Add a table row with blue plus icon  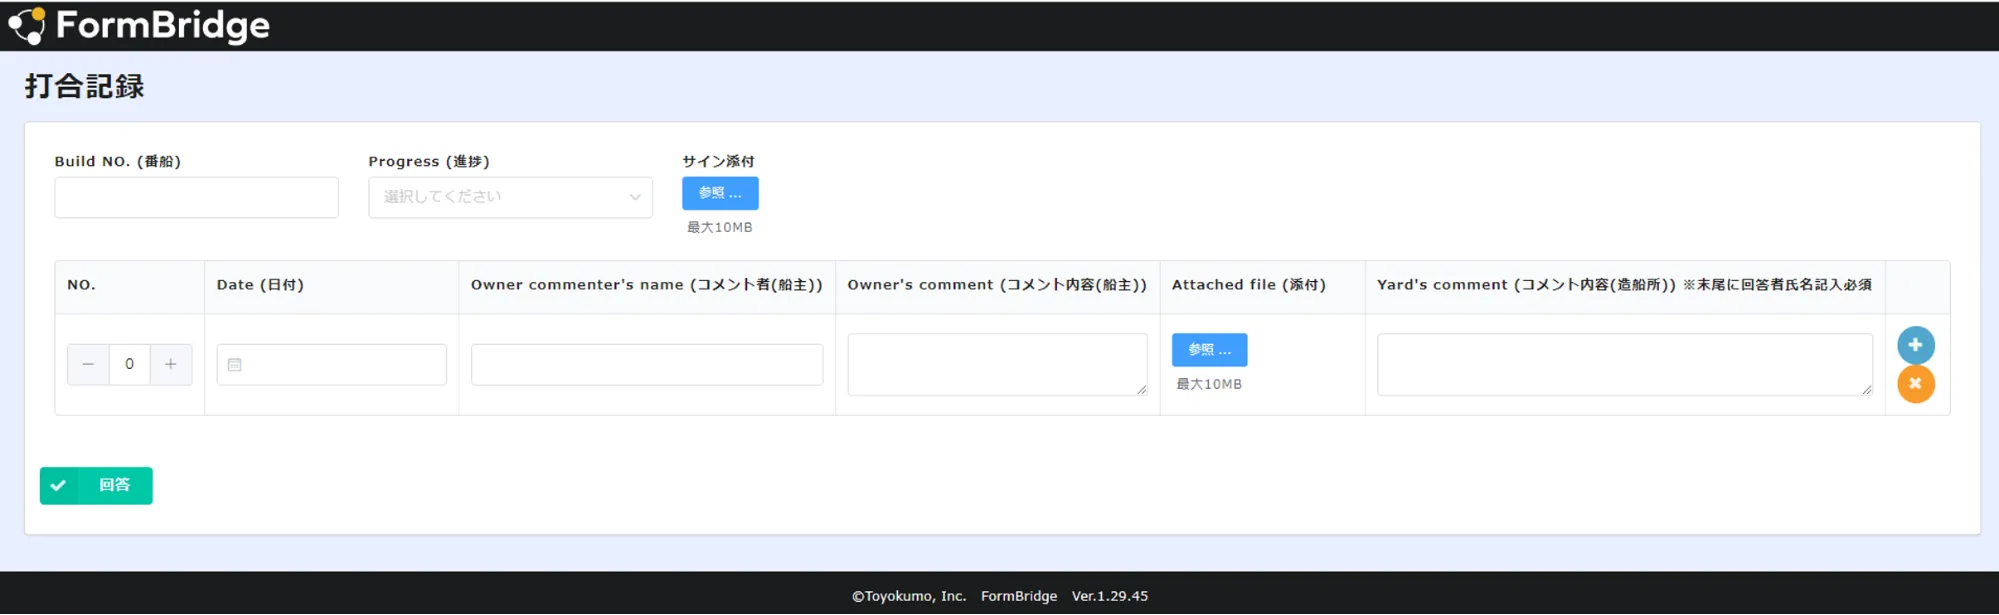pyautogui.click(x=1915, y=345)
